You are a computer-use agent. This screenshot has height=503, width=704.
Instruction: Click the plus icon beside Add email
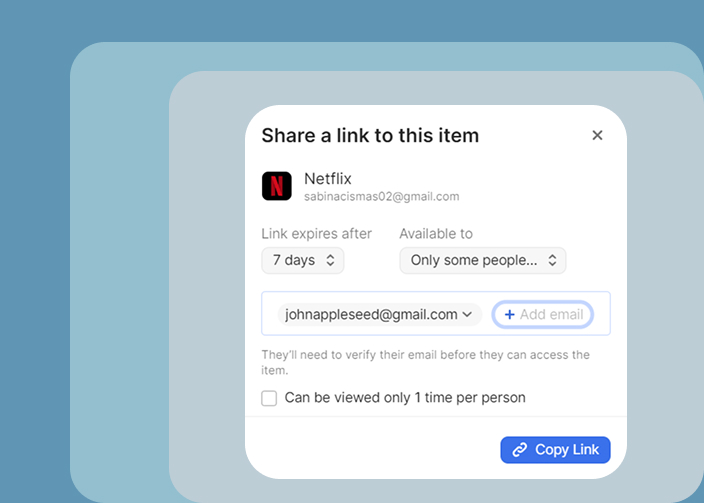[509, 315]
